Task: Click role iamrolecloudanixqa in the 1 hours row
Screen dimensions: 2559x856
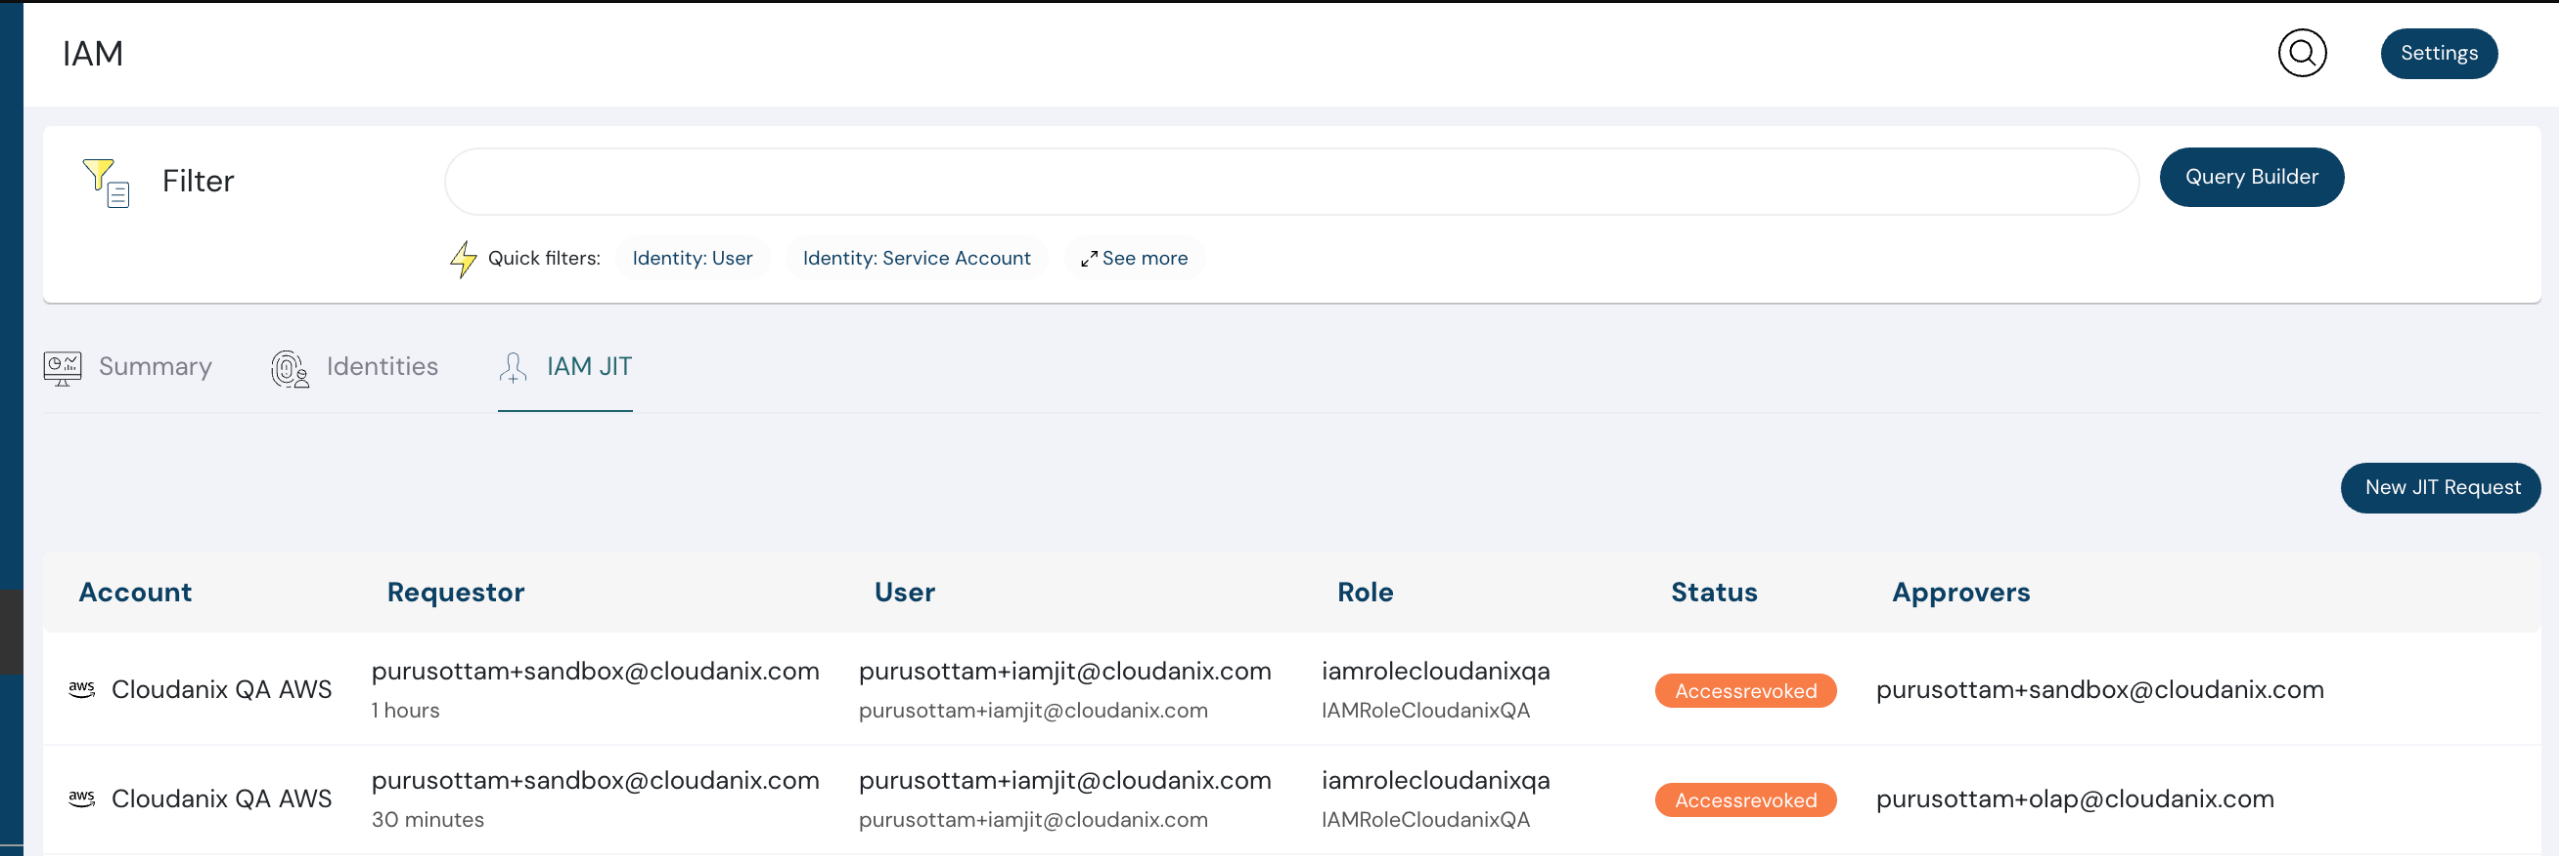Action: point(1435,671)
